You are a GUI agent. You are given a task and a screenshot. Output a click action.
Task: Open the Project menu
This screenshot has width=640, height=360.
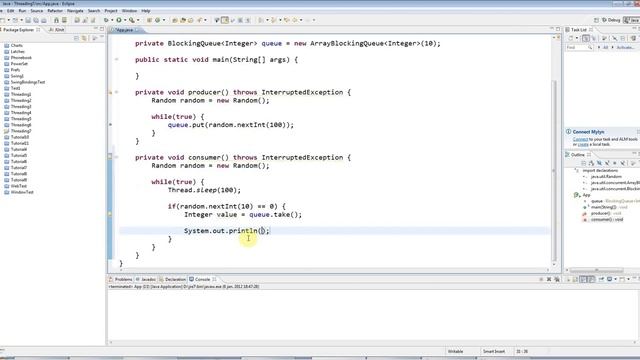[x=111, y=11]
